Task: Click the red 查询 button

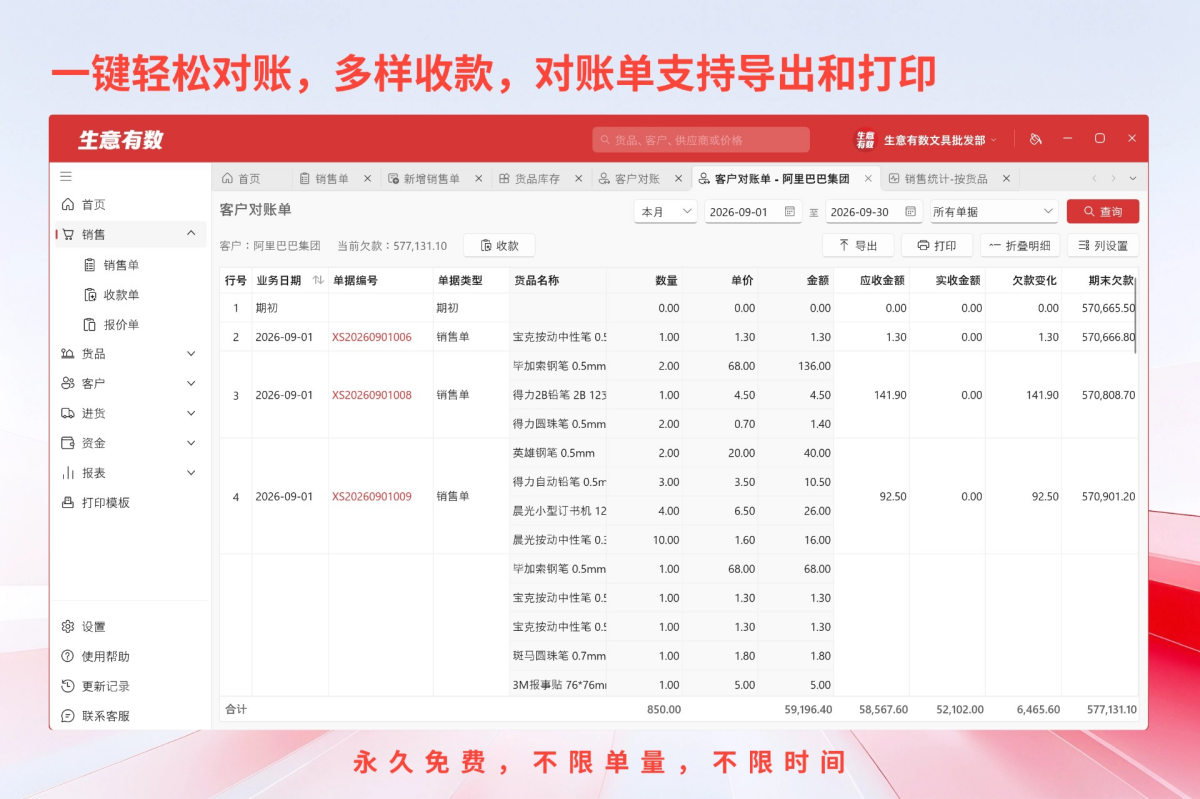Action: (1103, 212)
